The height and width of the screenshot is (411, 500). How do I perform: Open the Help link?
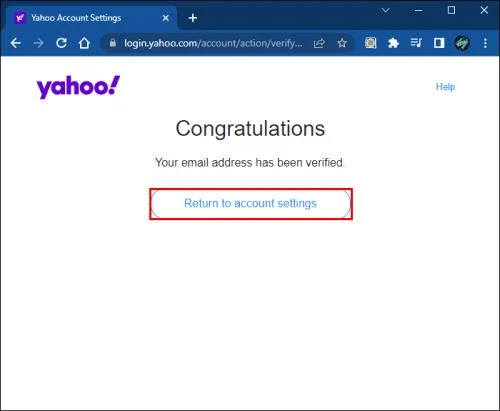(x=445, y=87)
